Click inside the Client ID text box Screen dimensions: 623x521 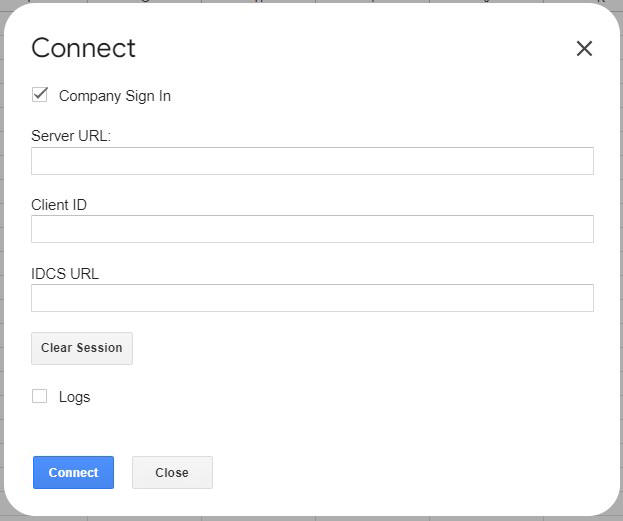pos(312,229)
